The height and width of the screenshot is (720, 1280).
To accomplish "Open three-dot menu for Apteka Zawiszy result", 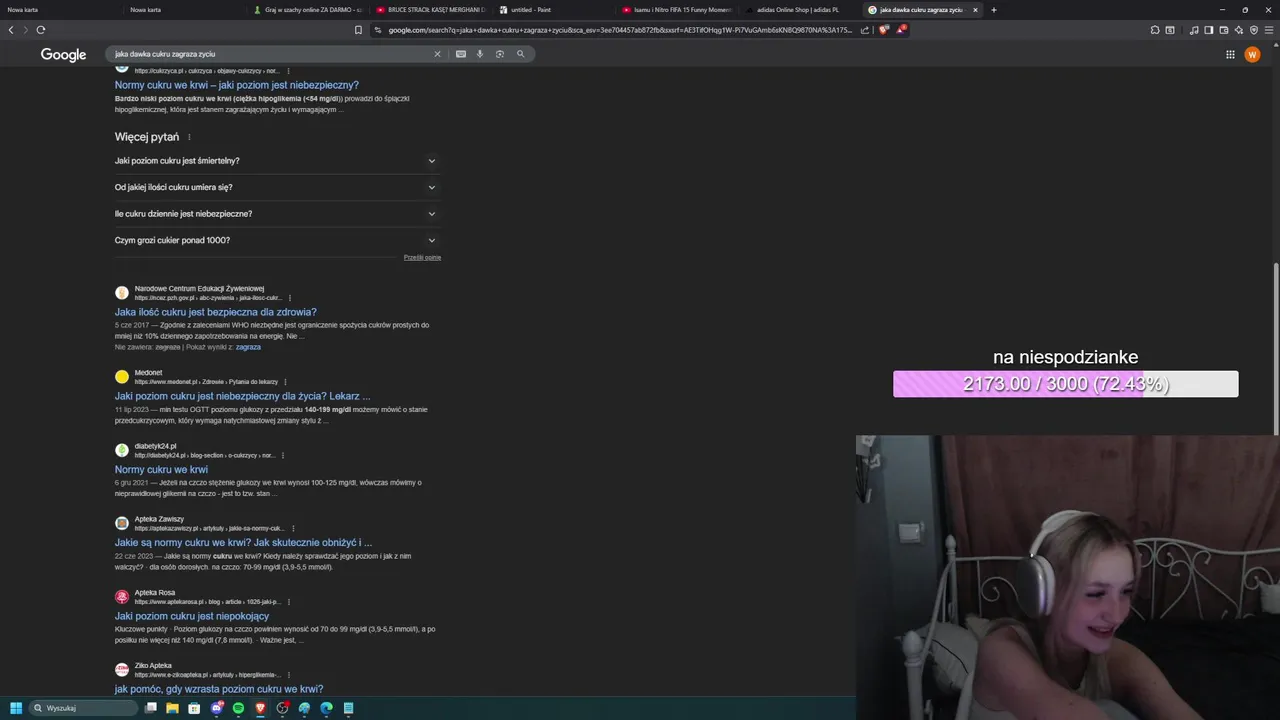I will click(x=293, y=528).
